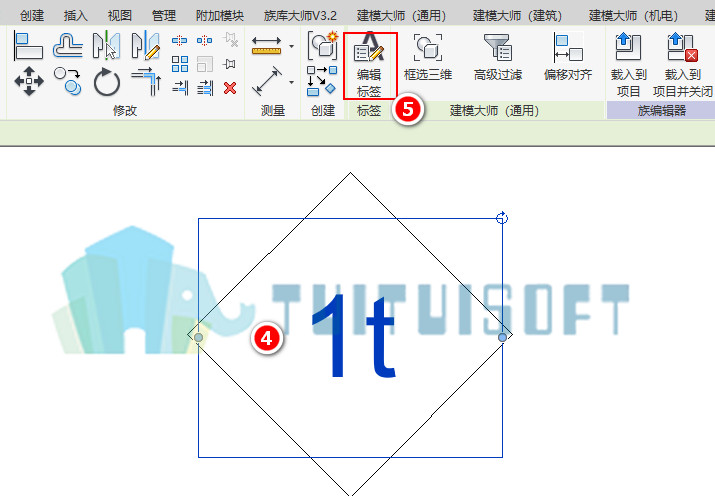
Task: Choose Mirror - Draw Axis tool with pencil
Action: point(145,46)
